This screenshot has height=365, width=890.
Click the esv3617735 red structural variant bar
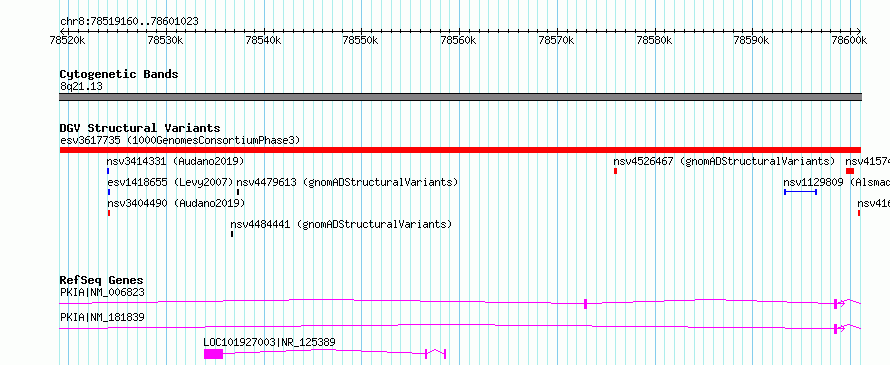tap(460, 150)
